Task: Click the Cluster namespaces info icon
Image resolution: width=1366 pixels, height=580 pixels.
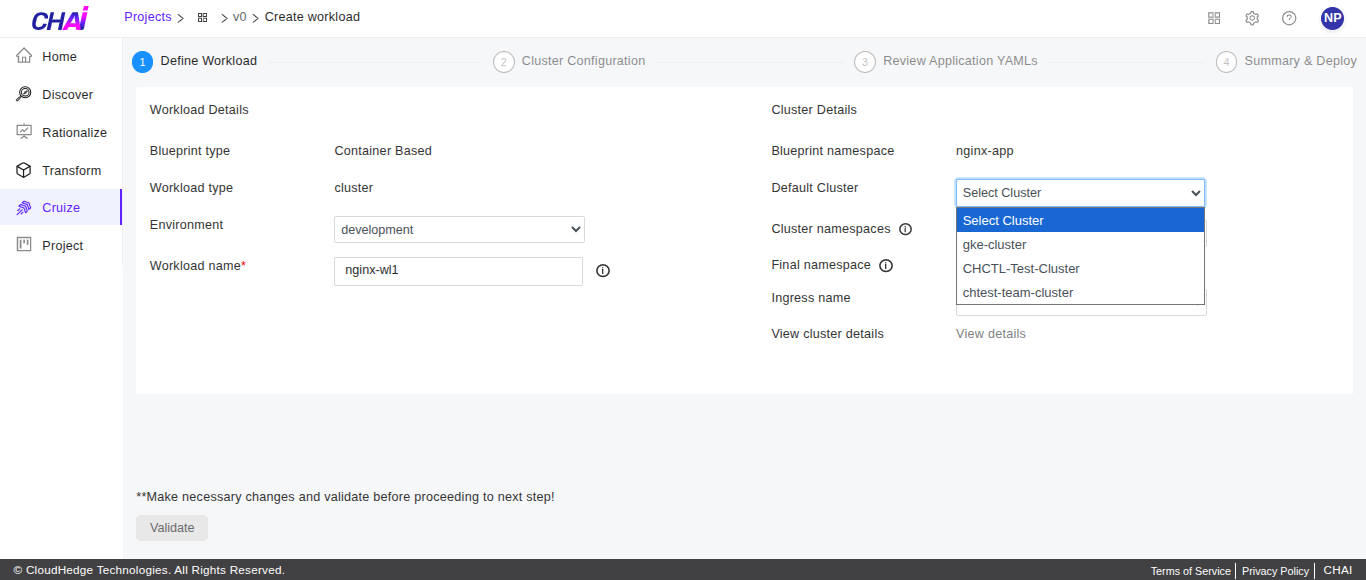Action: click(905, 229)
